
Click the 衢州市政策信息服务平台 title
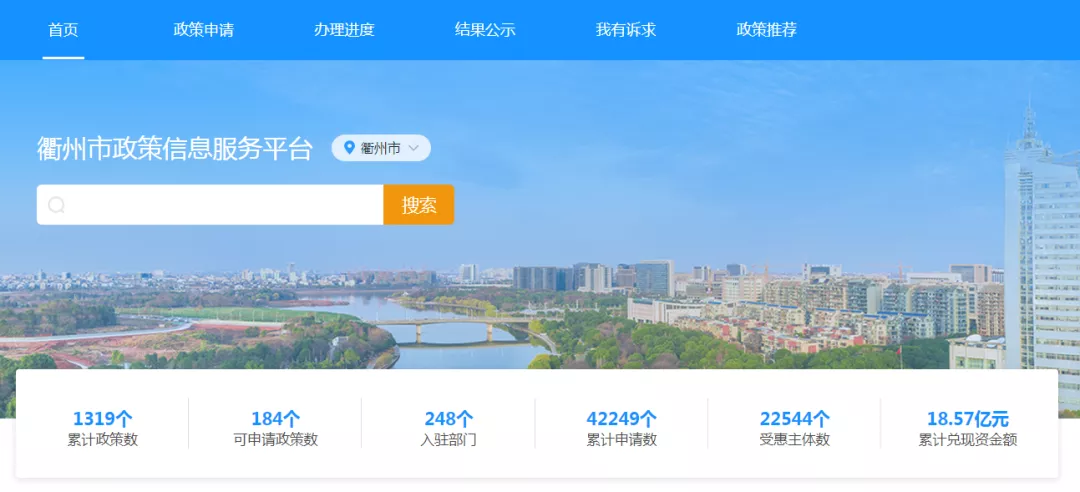click(x=175, y=148)
